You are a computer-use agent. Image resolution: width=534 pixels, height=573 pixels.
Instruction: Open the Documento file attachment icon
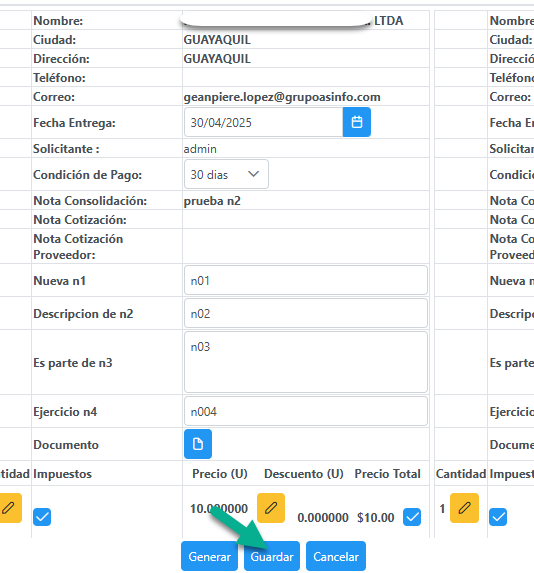(x=198, y=444)
